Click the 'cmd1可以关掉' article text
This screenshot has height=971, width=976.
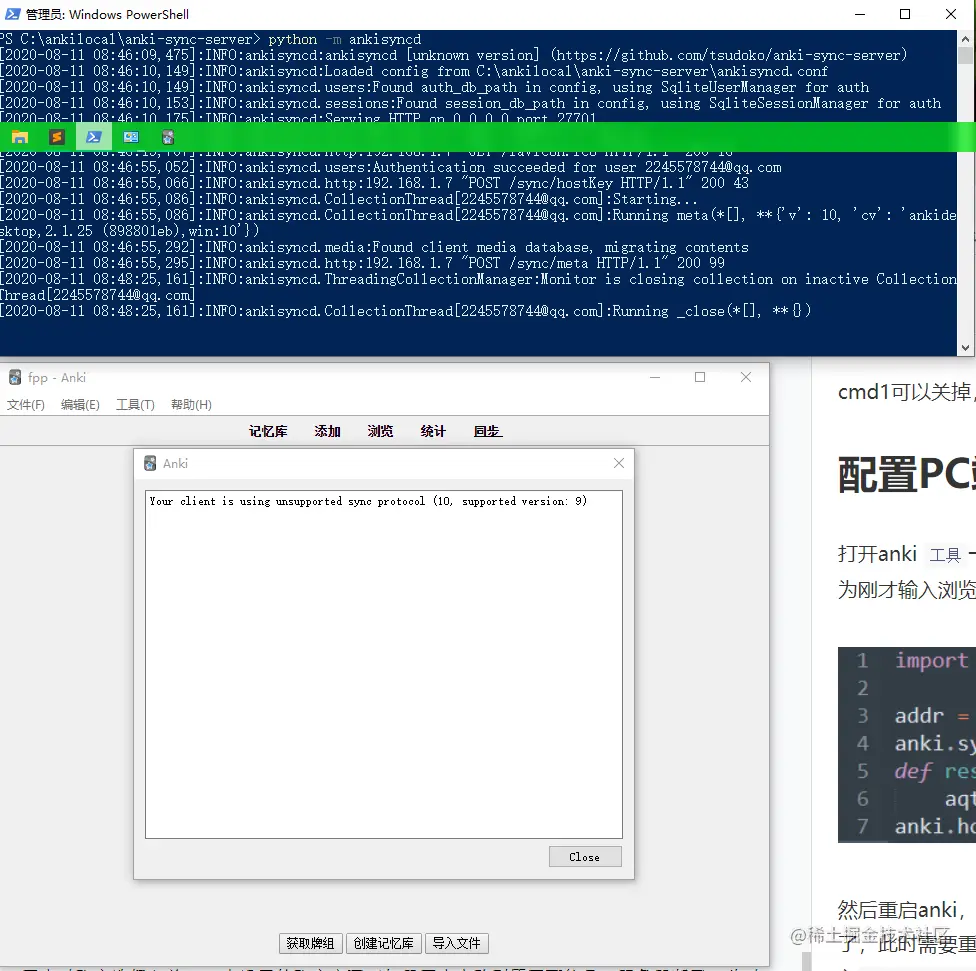tap(907, 392)
